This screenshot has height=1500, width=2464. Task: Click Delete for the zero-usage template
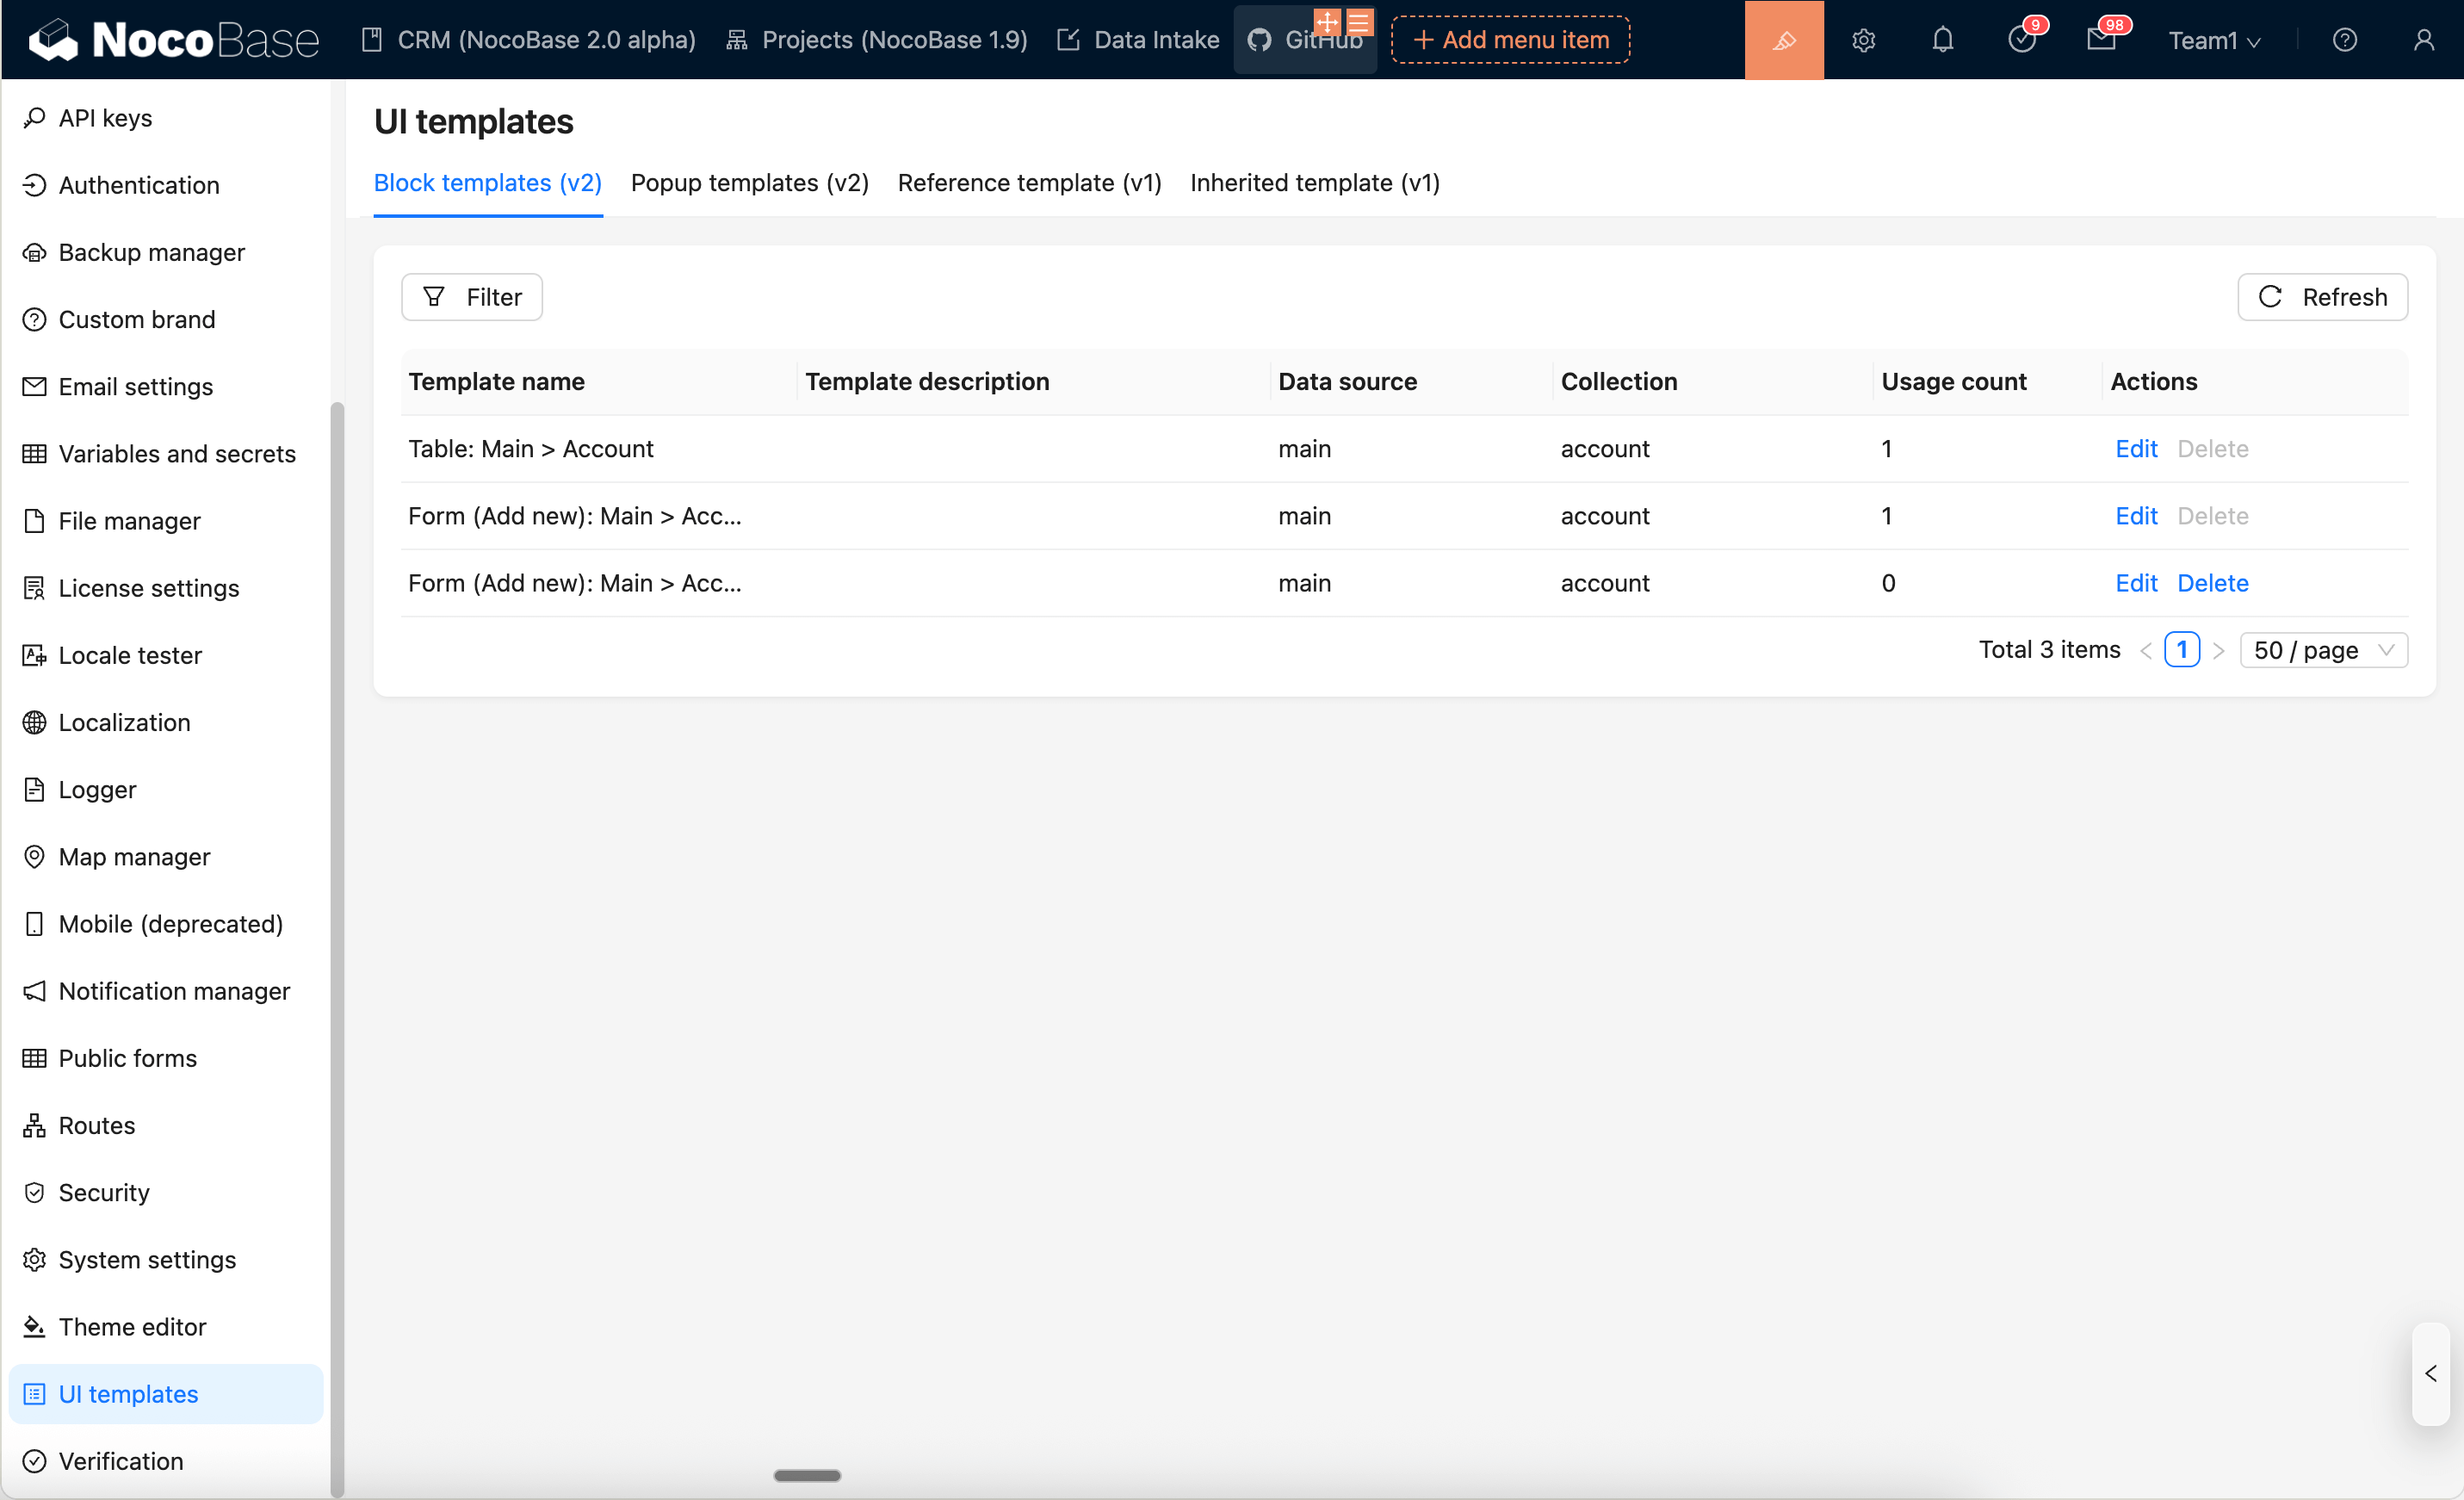click(x=2212, y=583)
